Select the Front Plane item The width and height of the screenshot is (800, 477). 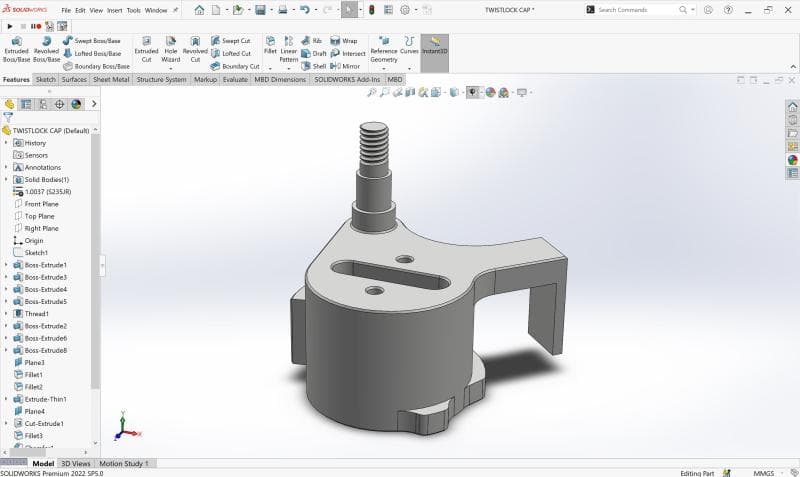[41, 204]
